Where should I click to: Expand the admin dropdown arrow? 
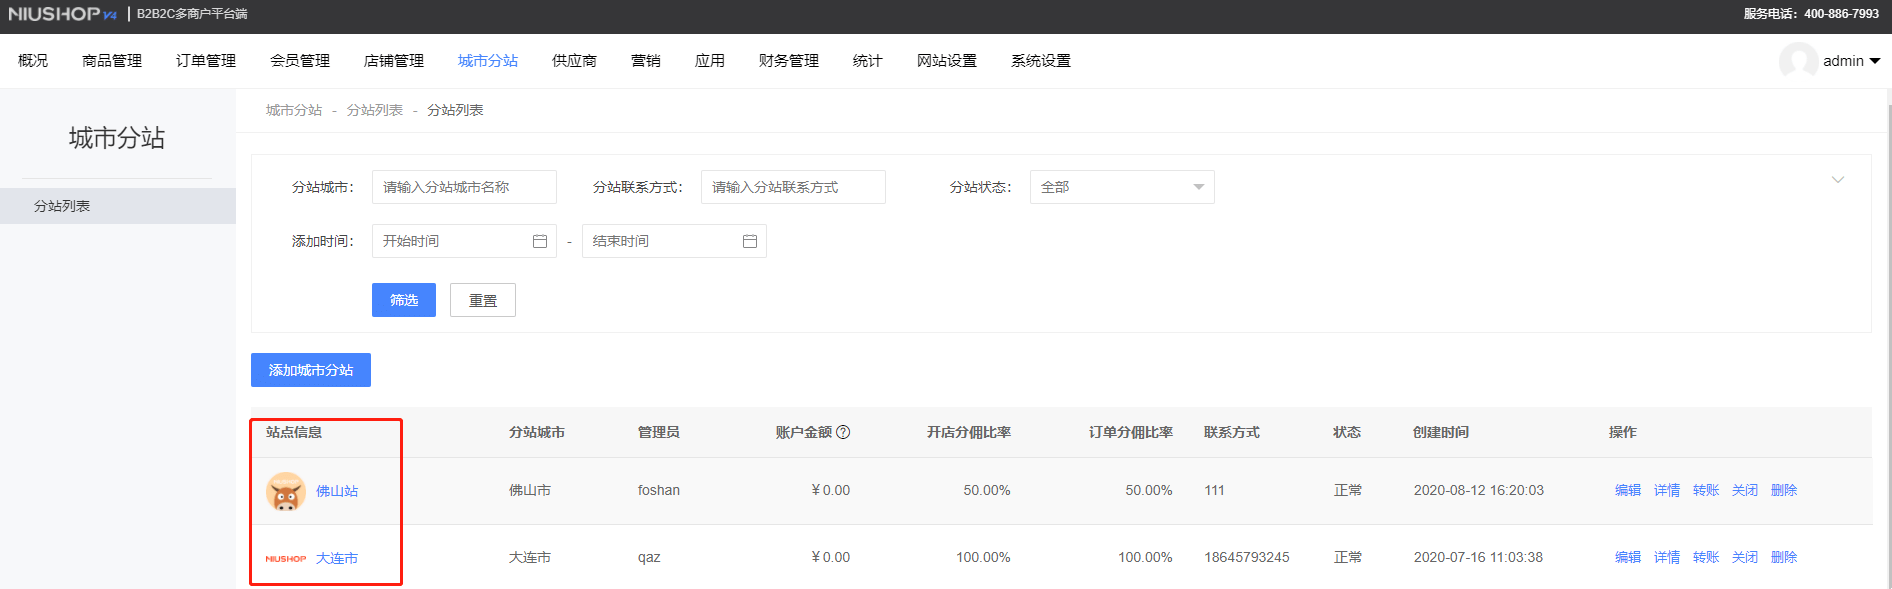[x=1875, y=61]
